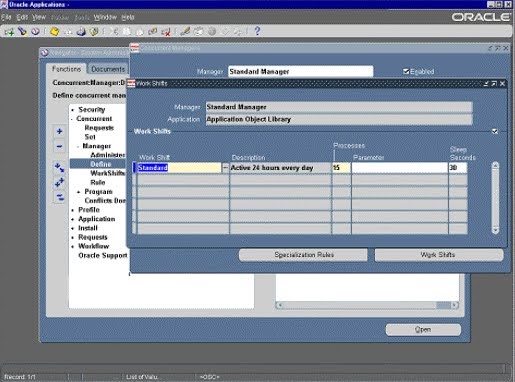Click the Work Shifts button in Concurrent Managers
The width and height of the screenshot is (515, 382).
click(x=438, y=255)
